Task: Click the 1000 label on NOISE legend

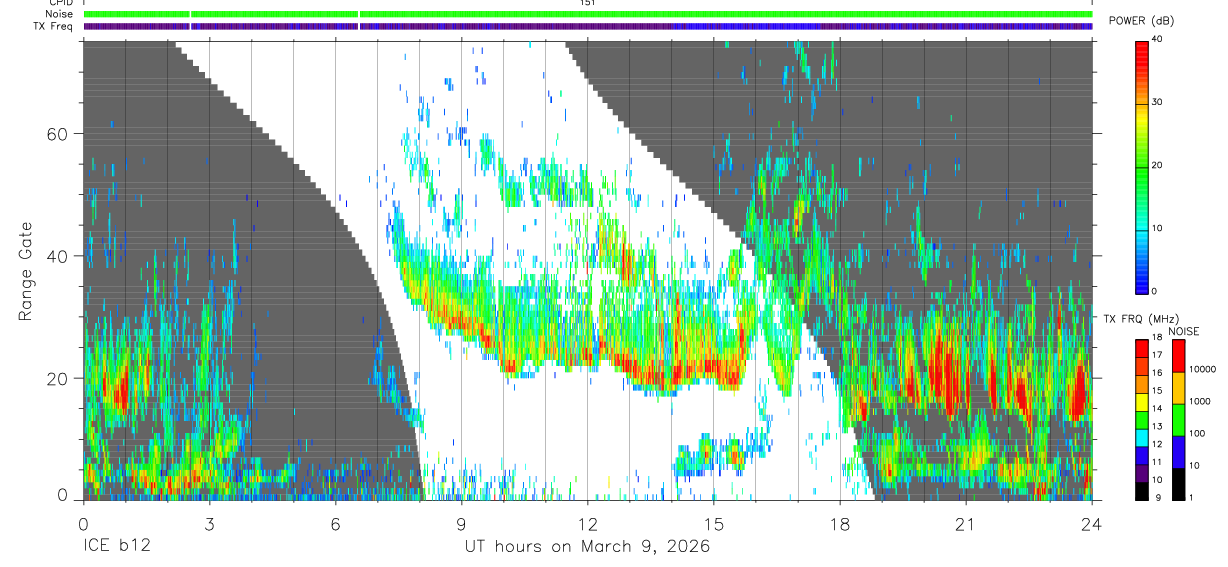Action: (x=1199, y=401)
